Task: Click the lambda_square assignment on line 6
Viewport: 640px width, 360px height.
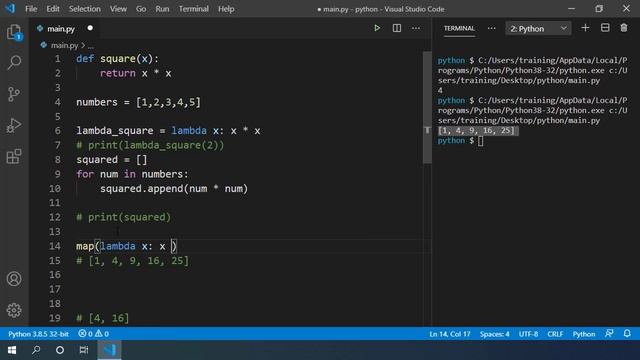Action: [168, 131]
